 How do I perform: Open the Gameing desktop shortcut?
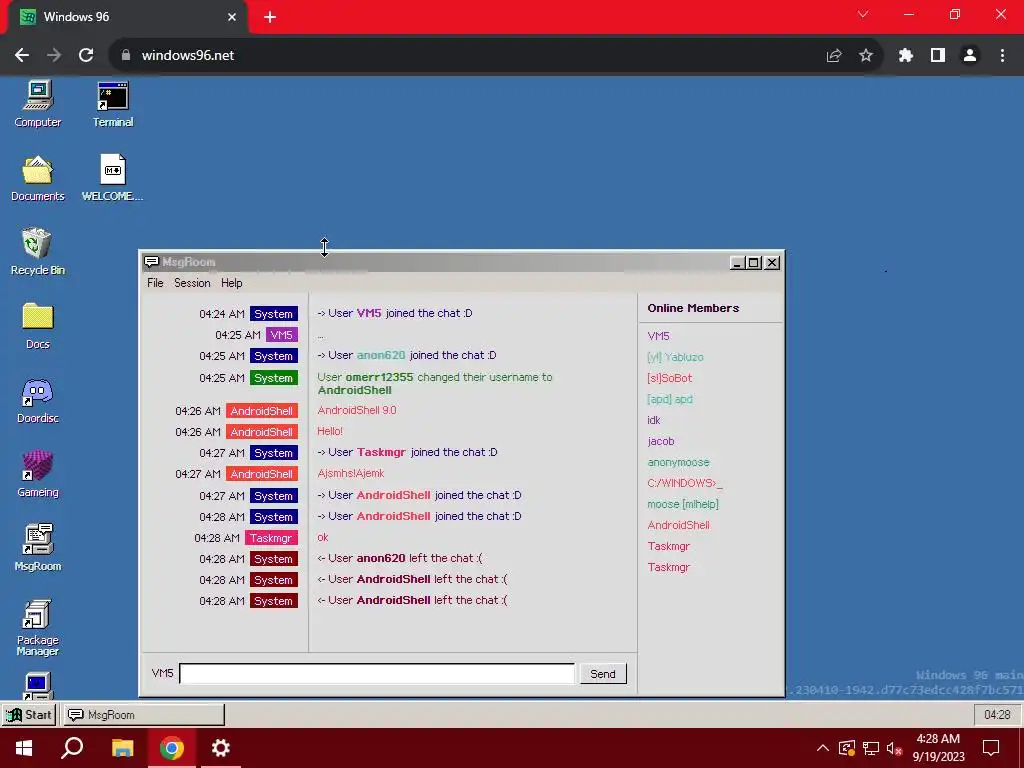(38, 474)
